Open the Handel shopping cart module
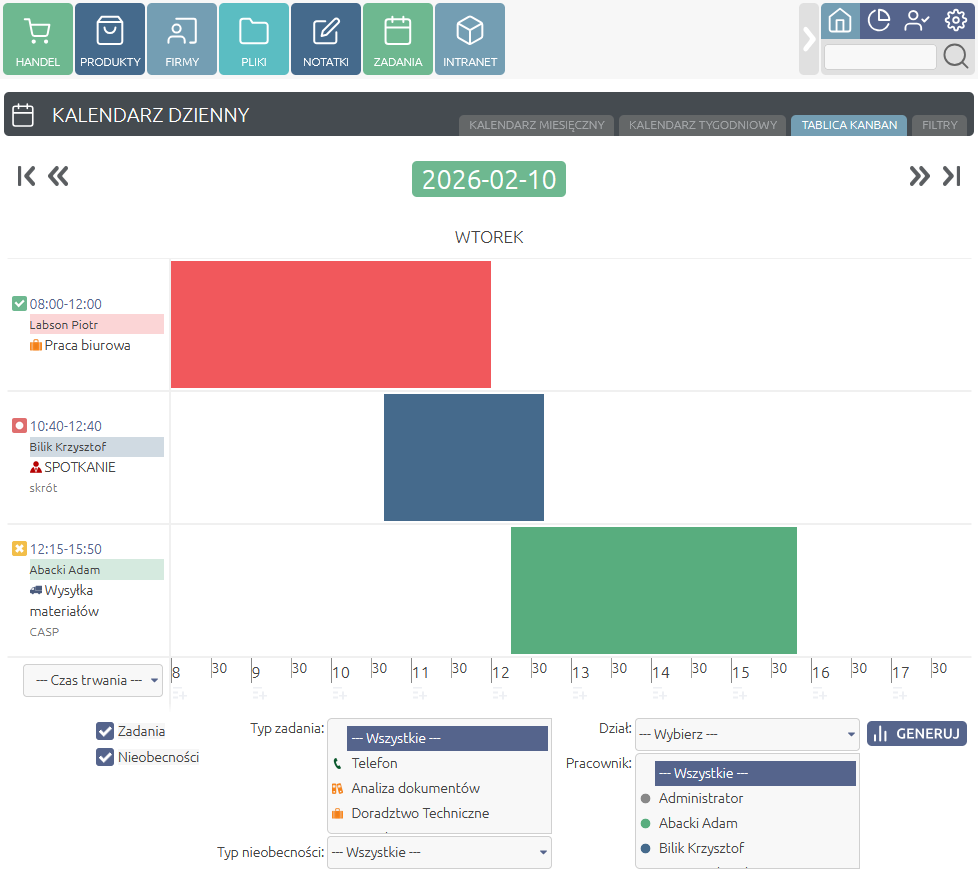This screenshot has height=871, width=978. 38,40
